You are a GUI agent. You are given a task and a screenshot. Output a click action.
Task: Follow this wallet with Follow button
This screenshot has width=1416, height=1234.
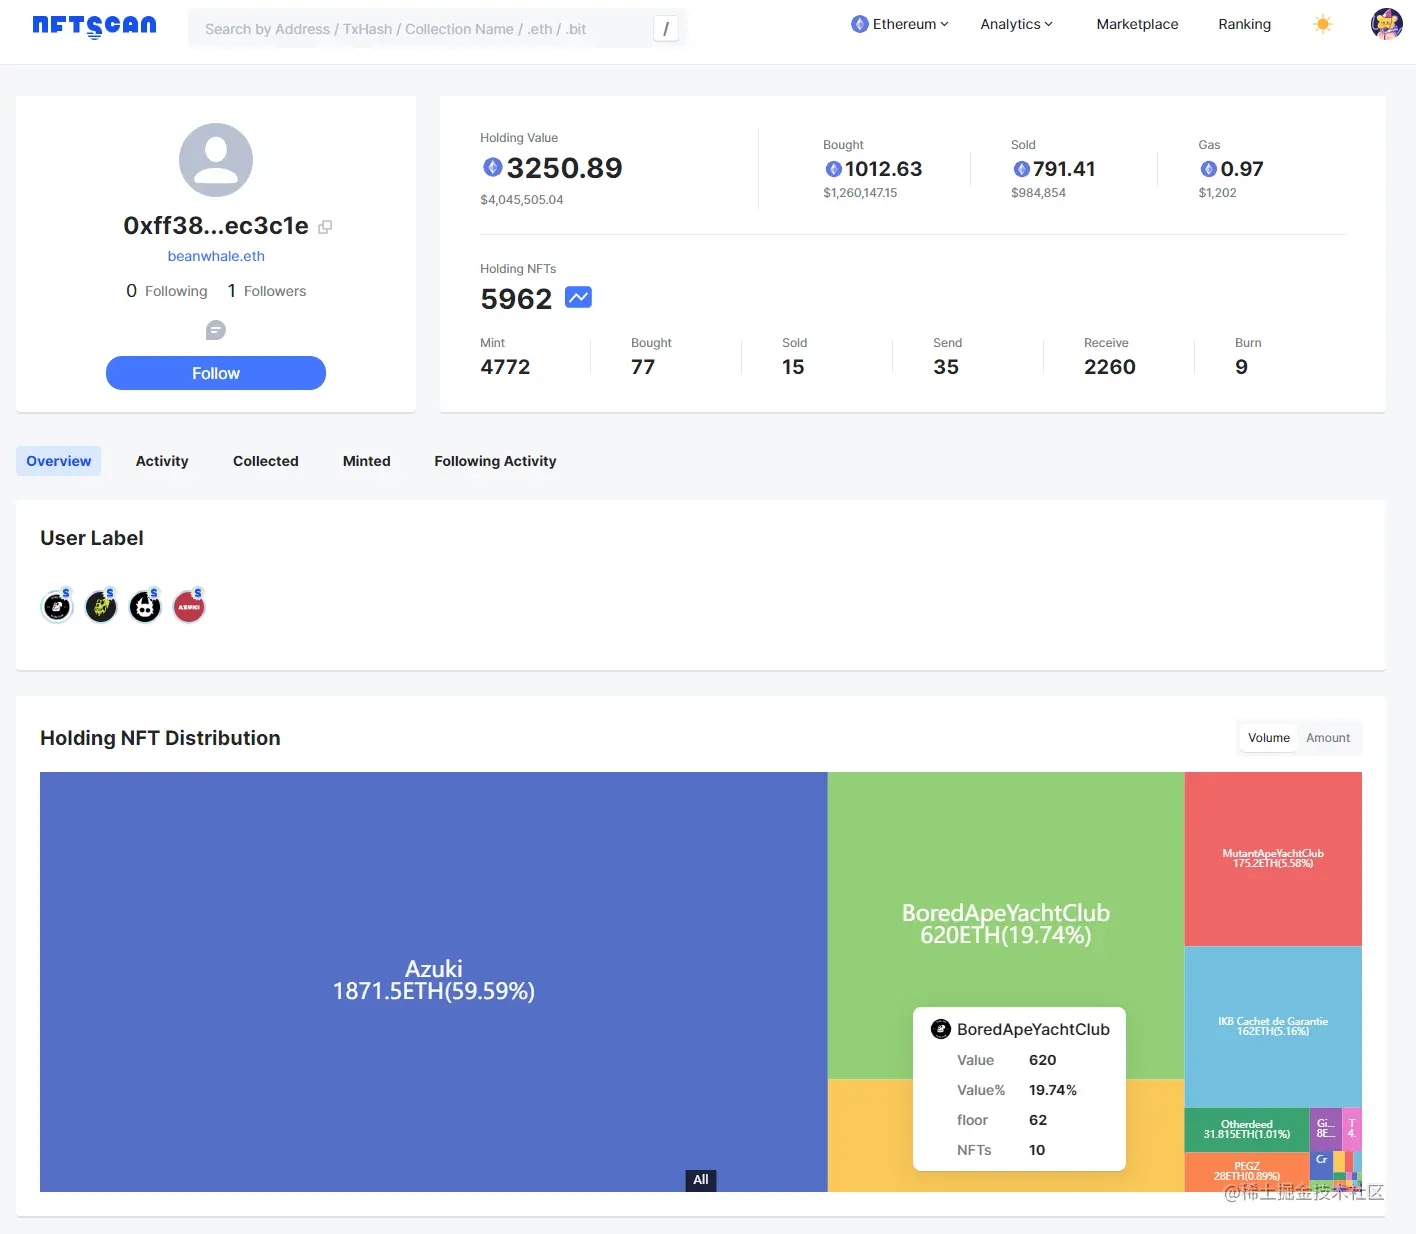pyautogui.click(x=216, y=373)
